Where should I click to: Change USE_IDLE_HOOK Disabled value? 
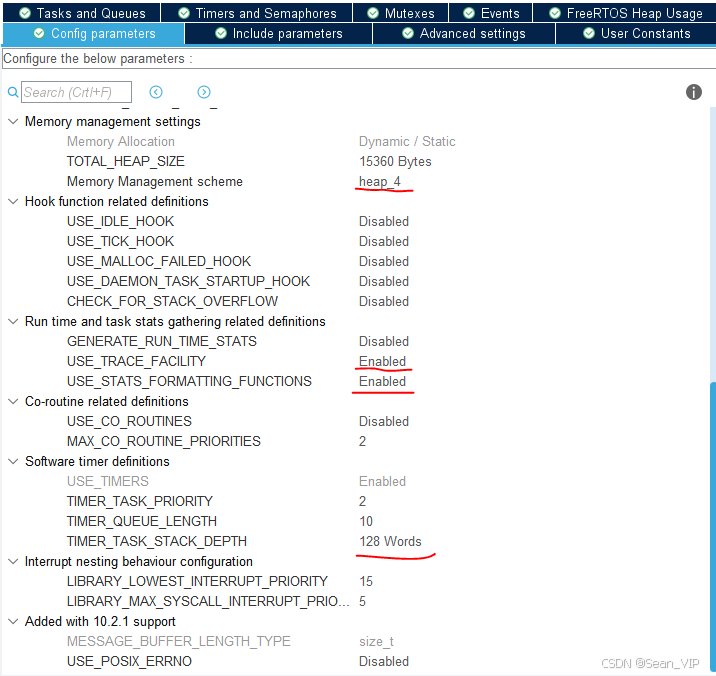pos(384,222)
